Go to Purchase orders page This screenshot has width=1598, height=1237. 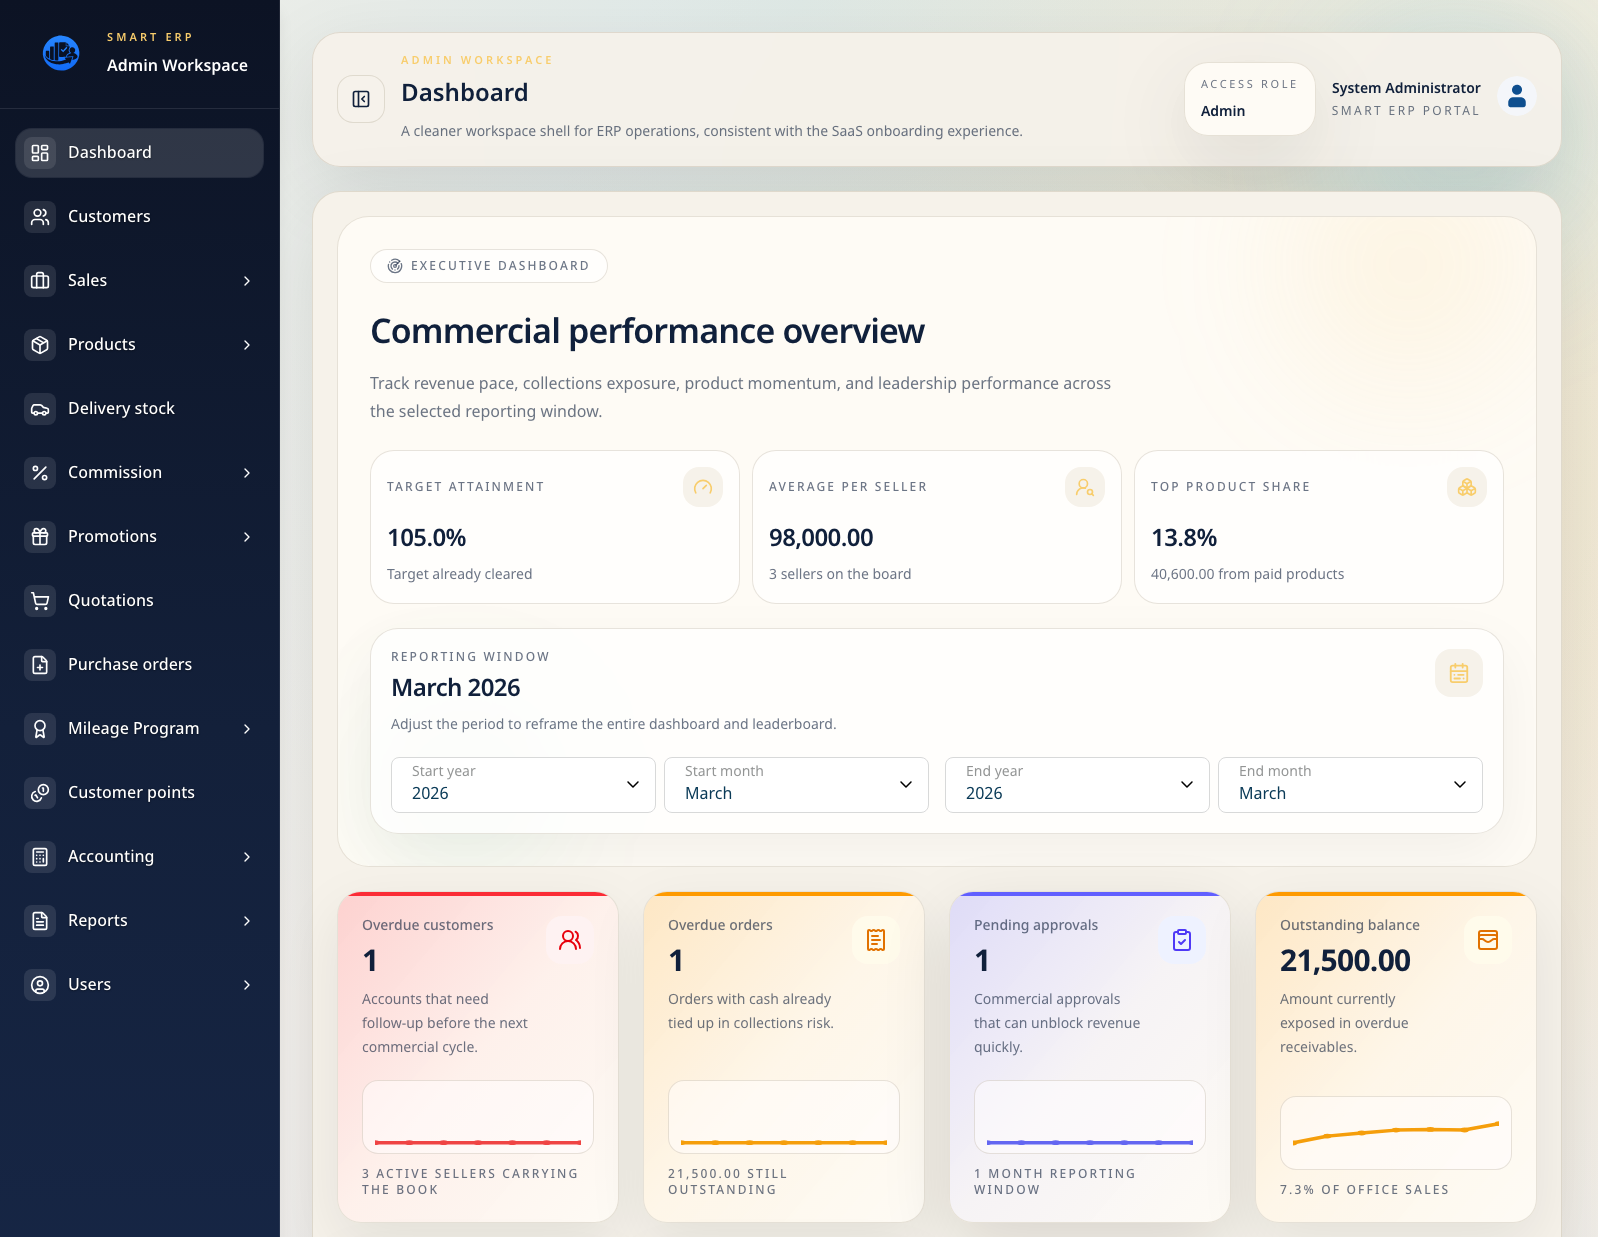(130, 665)
